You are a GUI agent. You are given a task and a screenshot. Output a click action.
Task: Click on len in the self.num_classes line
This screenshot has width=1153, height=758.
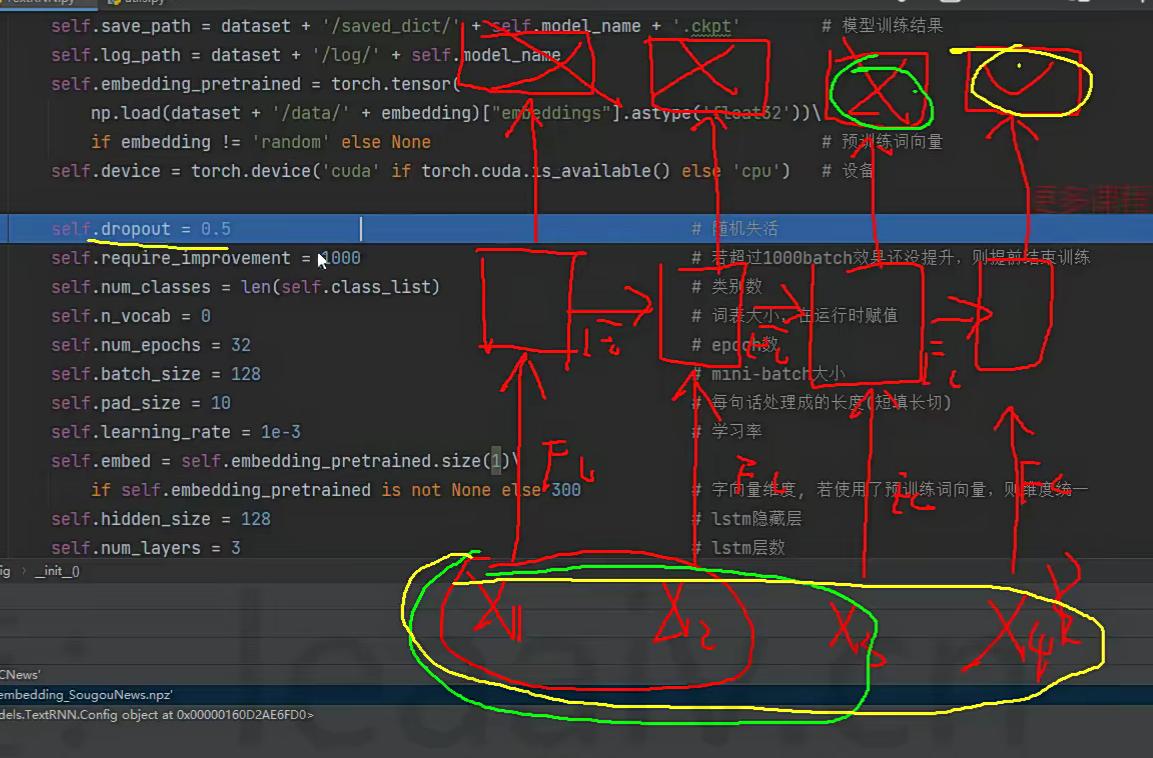(255, 287)
